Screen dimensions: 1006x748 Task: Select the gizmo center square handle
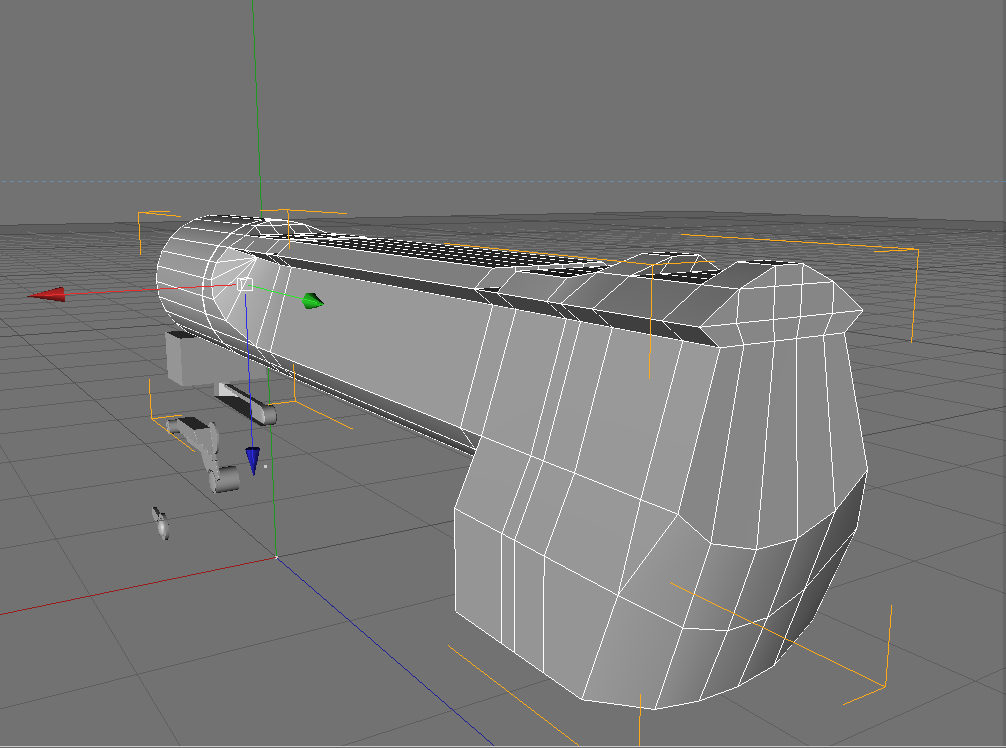coord(244,284)
